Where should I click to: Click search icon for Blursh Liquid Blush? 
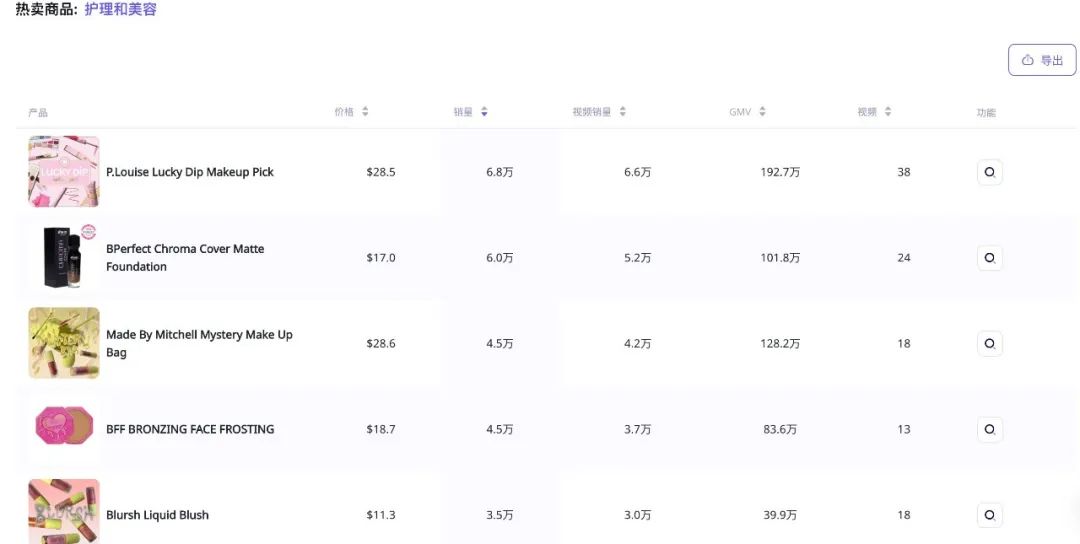click(990, 514)
